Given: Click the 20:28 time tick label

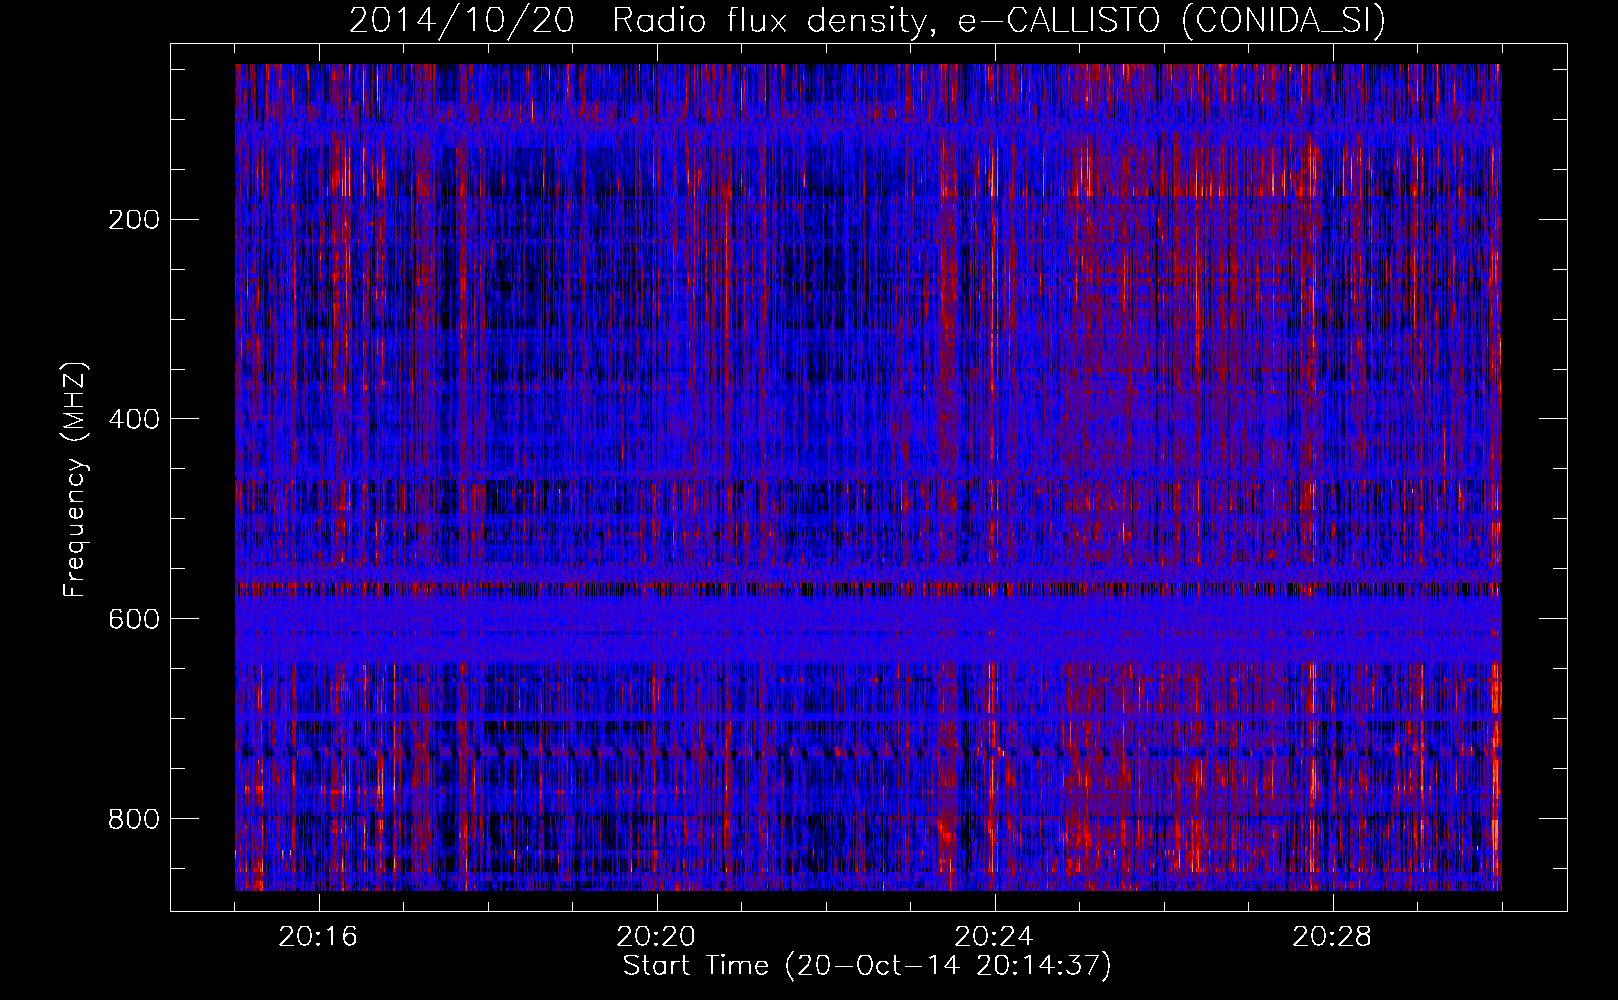Looking at the screenshot, I should [1332, 937].
